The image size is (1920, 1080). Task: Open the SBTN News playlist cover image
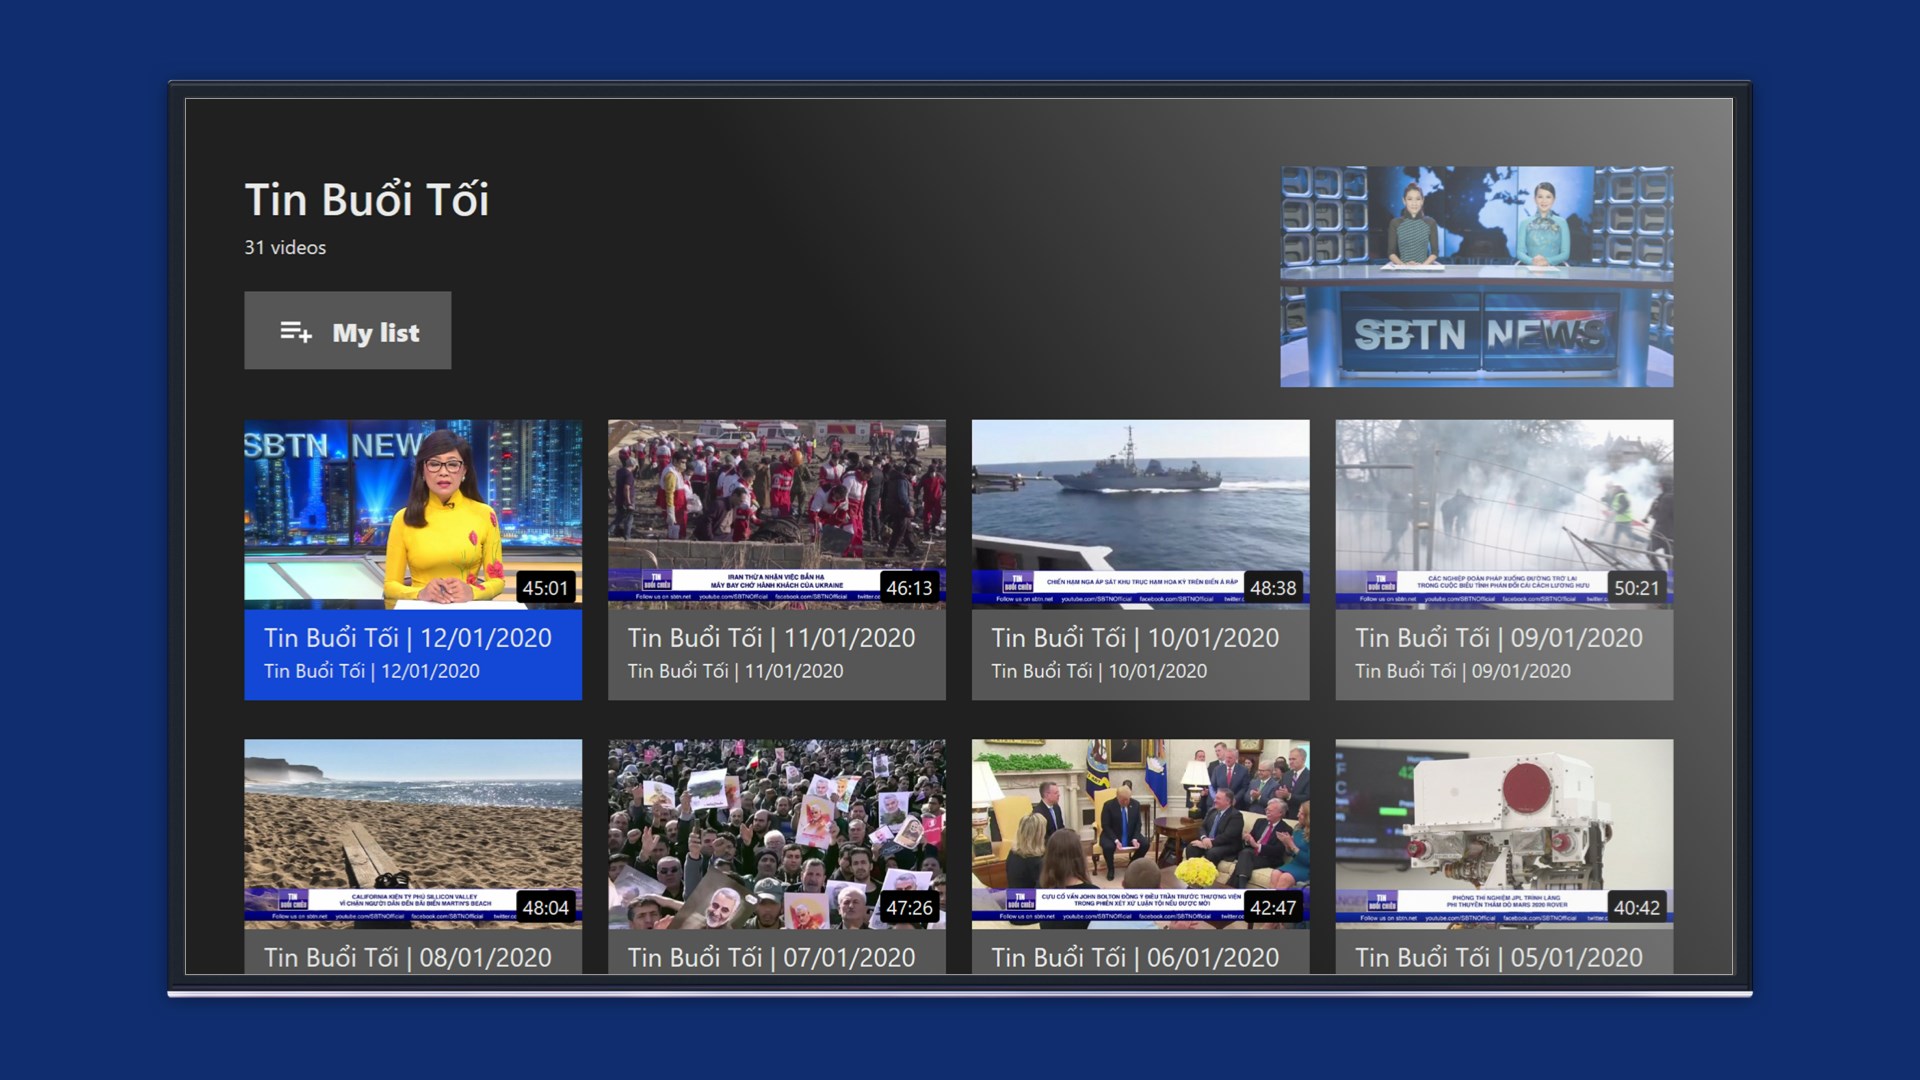(1476, 277)
